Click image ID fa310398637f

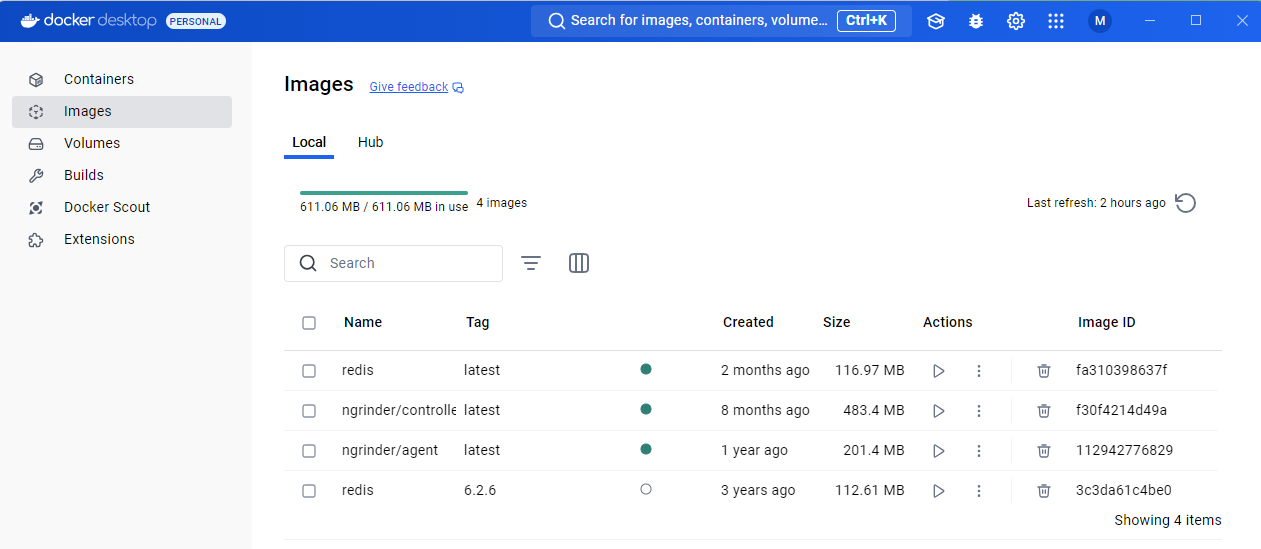coord(1121,370)
